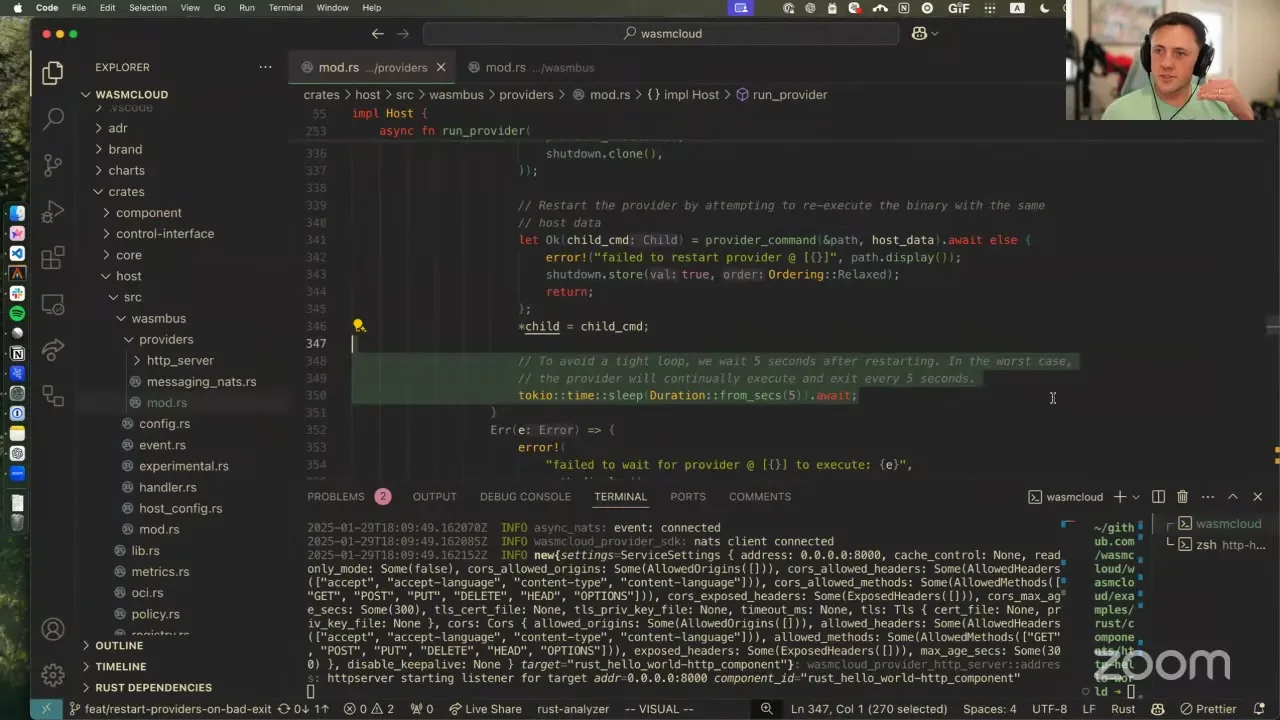Viewport: 1280px width, 720px height.
Task: Kill the terminal with trash icon
Action: pos(1182,497)
